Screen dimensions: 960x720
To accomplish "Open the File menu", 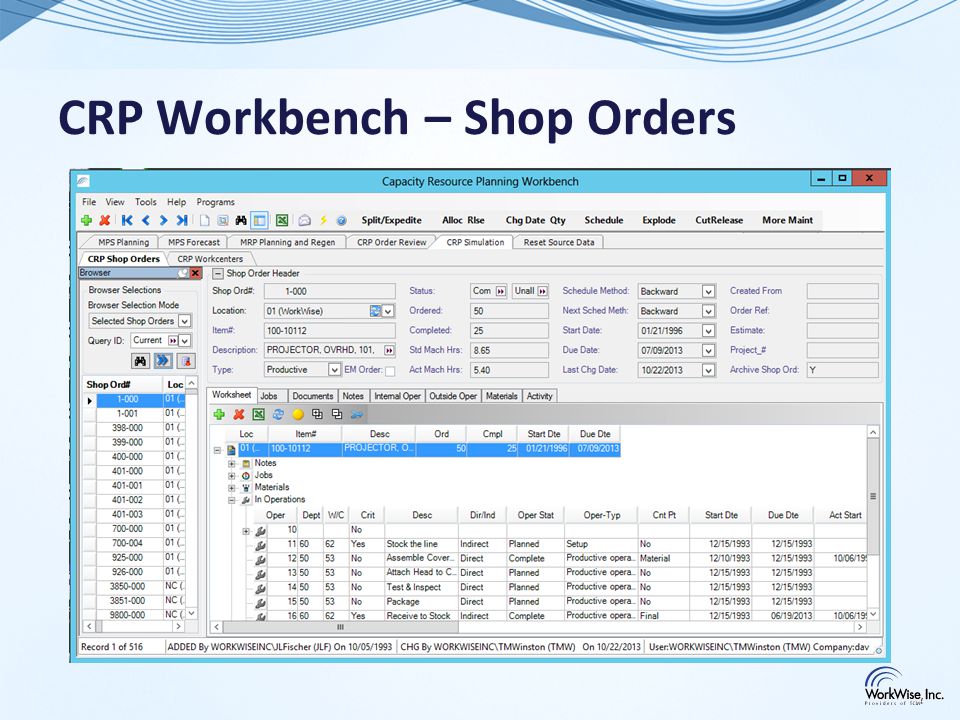I will [89, 202].
